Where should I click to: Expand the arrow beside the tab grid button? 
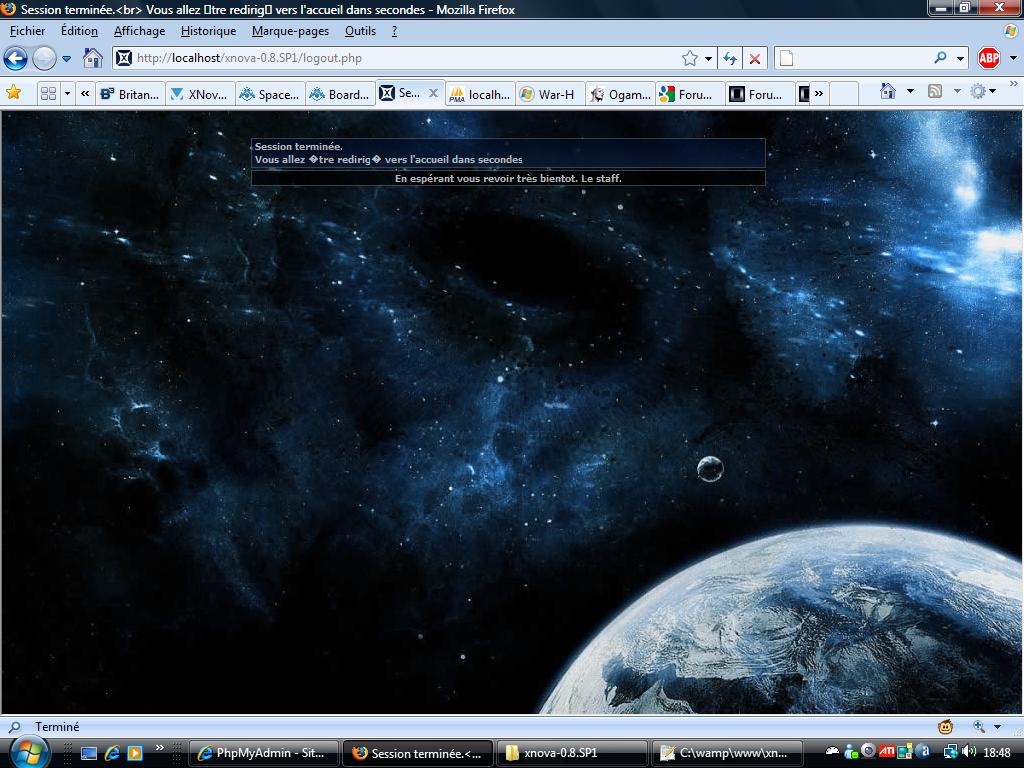[x=67, y=93]
